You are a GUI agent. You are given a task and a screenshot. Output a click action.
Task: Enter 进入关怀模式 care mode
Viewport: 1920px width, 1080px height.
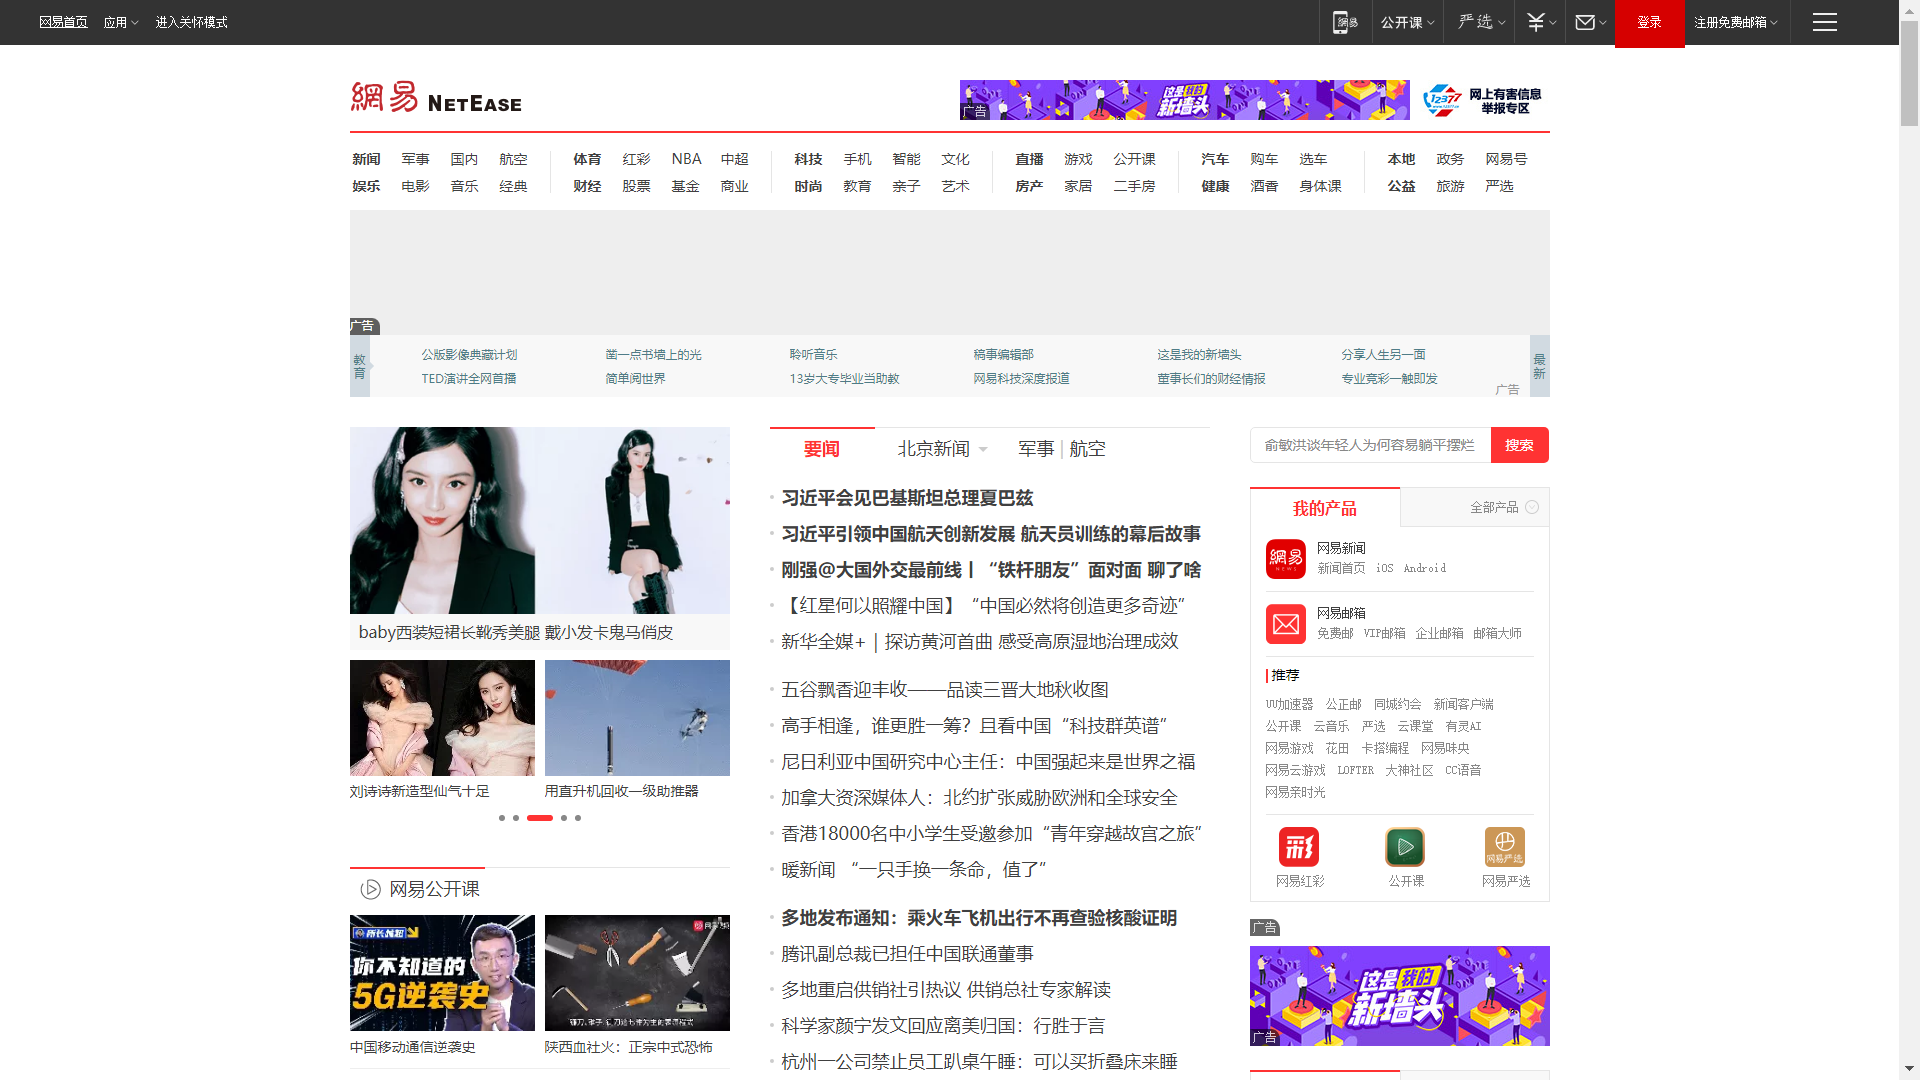tap(191, 22)
